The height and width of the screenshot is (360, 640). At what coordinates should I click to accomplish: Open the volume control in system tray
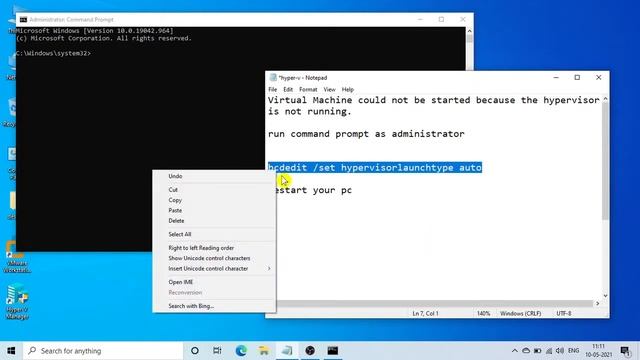(560, 351)
